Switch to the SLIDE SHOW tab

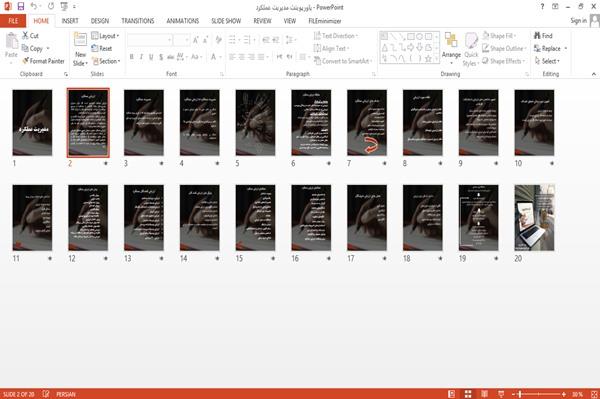pos(226,21)
